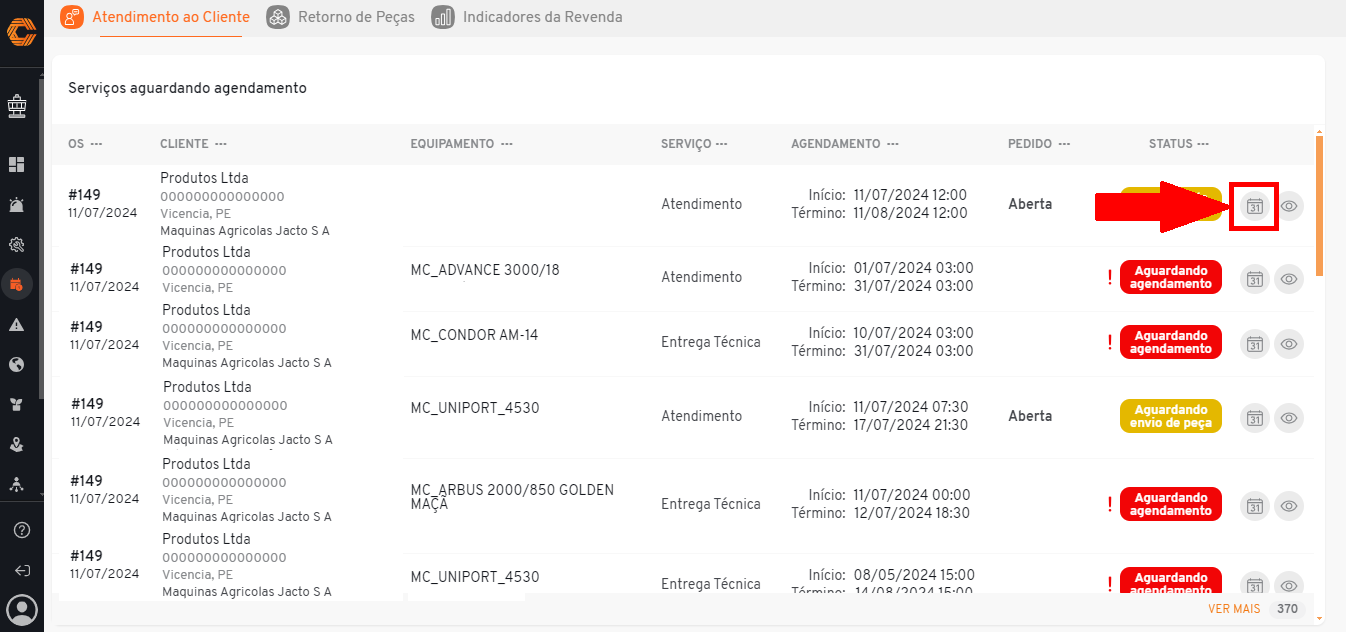
Task: Open calendar icon for MC_CONDOR AM-14 row
Action: click(1255, 344)
